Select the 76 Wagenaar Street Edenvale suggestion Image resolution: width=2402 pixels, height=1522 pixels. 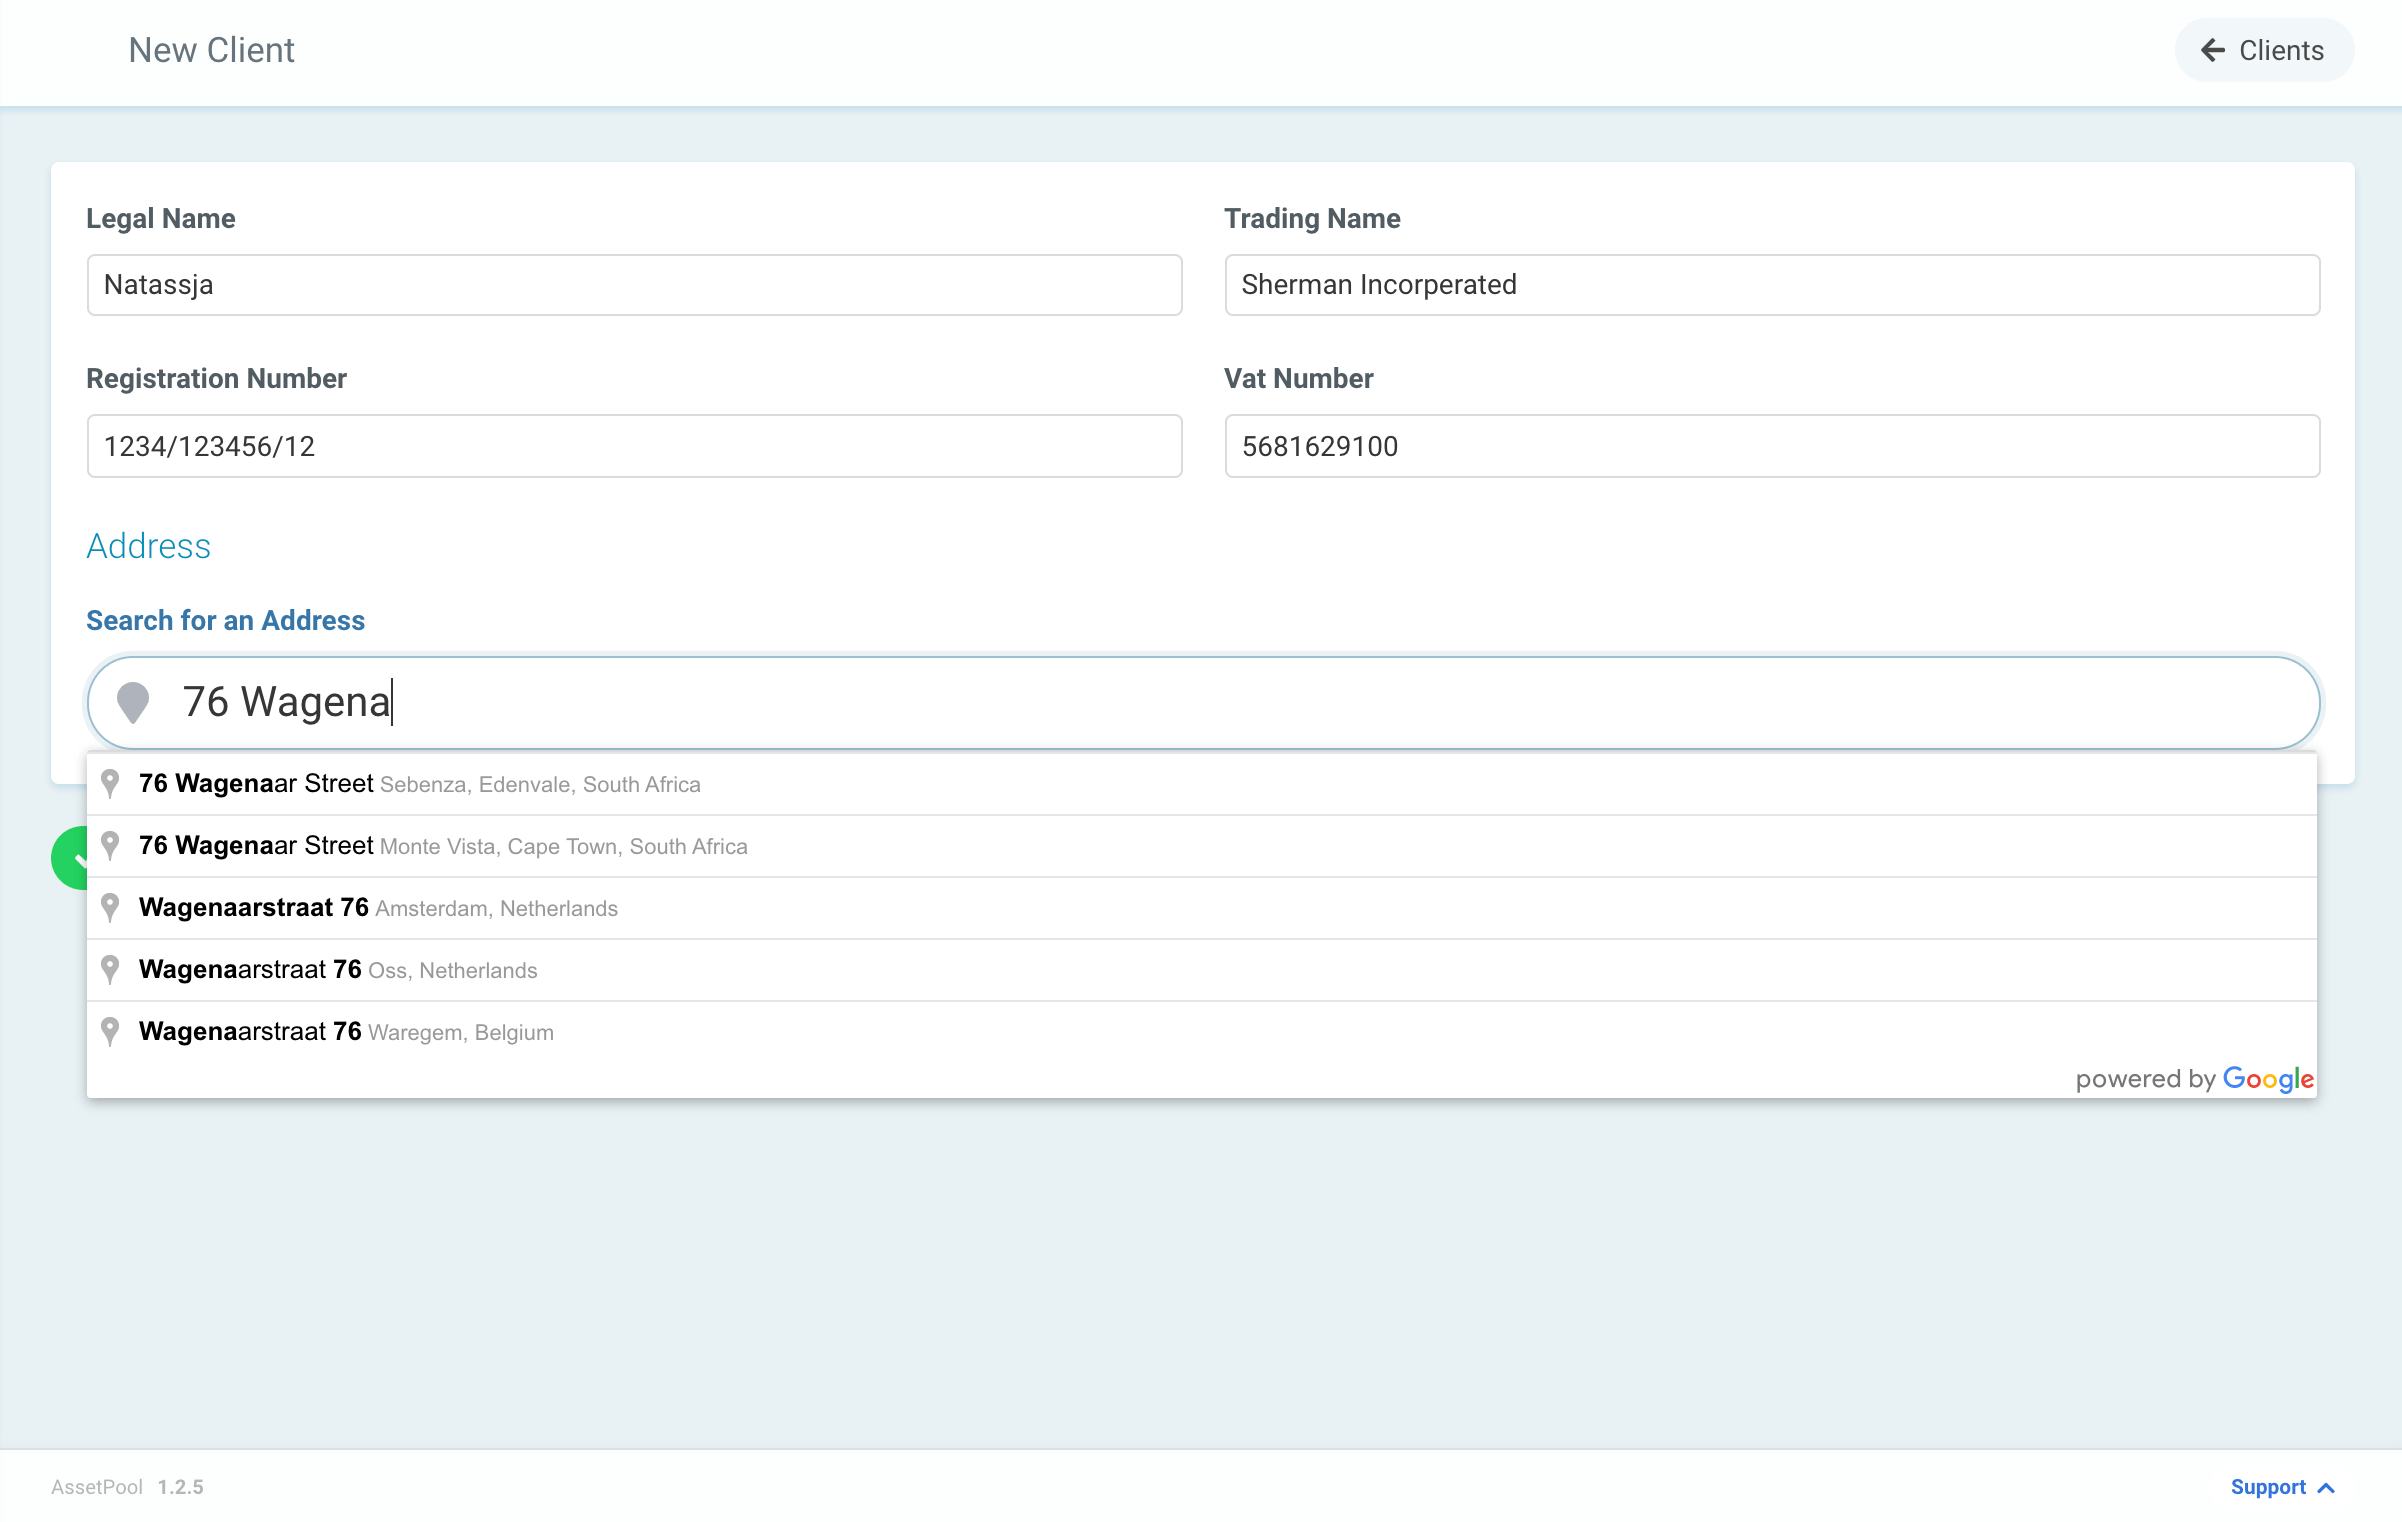click(420, 784)
